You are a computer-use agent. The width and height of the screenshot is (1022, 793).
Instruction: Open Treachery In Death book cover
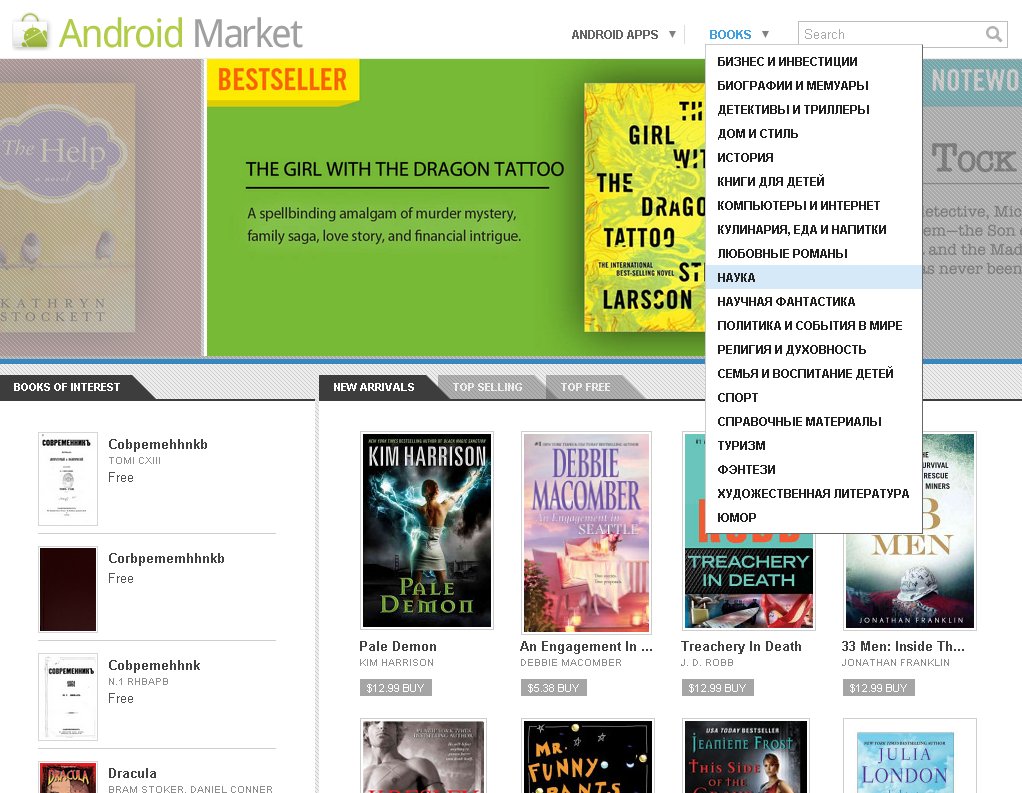click(748, 580)
